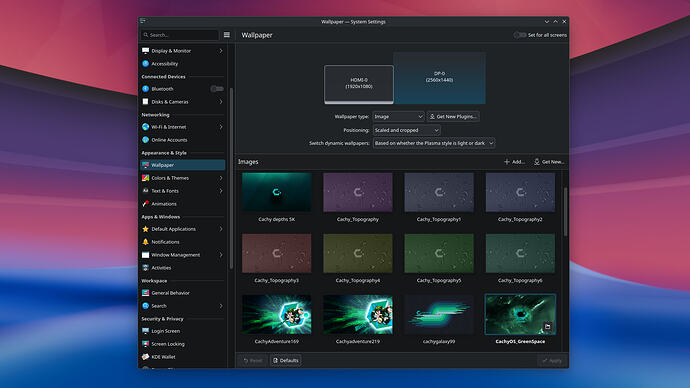Click the window menu icon in titlebar
The image size is (690, 388).
click(x=143, y=21)
